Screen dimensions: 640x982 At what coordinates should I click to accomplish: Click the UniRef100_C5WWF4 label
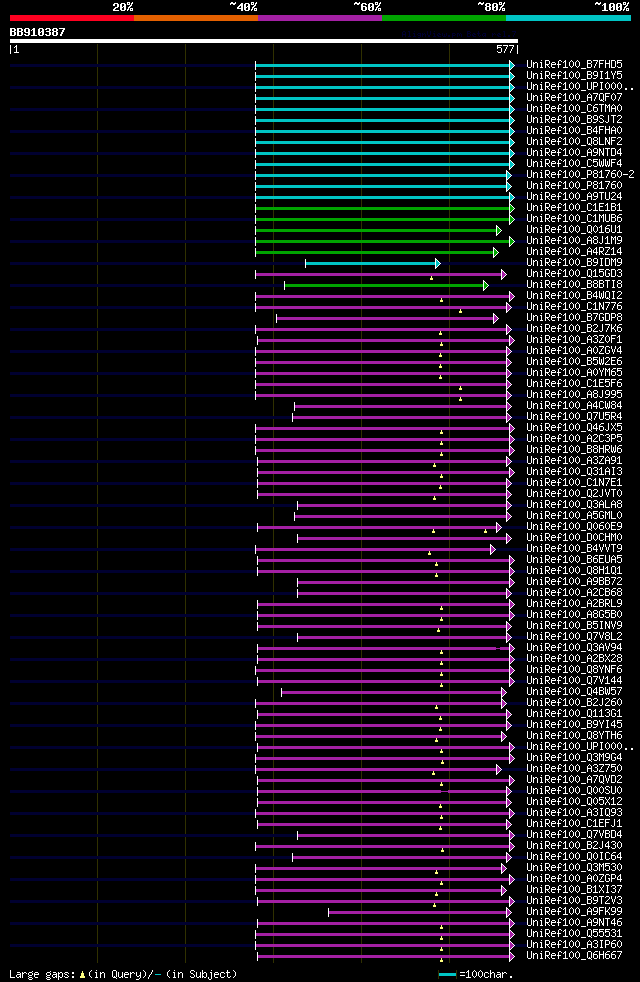[x=574, y=163]
